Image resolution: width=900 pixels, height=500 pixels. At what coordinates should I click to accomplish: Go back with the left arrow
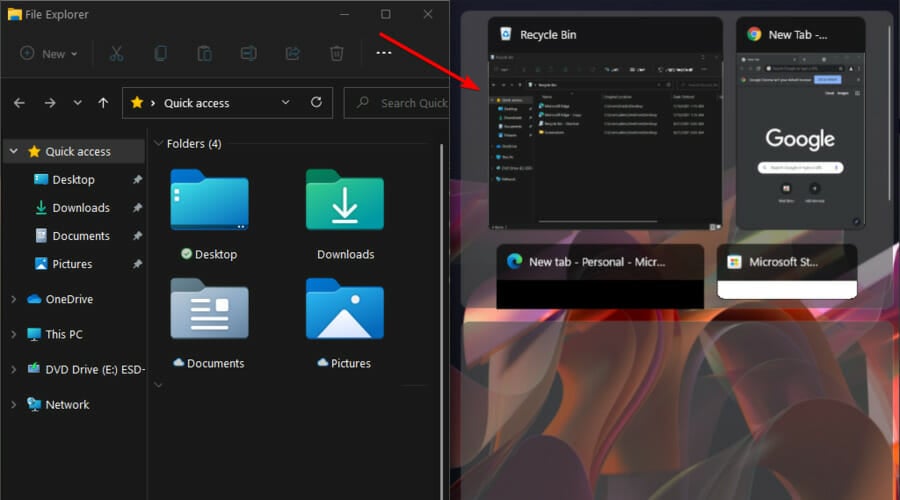click(x=20, y=103)
